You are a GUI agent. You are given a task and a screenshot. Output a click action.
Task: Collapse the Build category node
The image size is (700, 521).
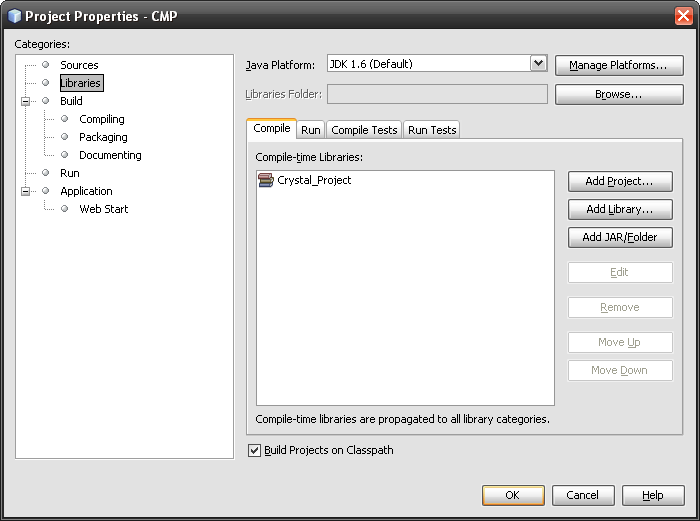[26, 101]
